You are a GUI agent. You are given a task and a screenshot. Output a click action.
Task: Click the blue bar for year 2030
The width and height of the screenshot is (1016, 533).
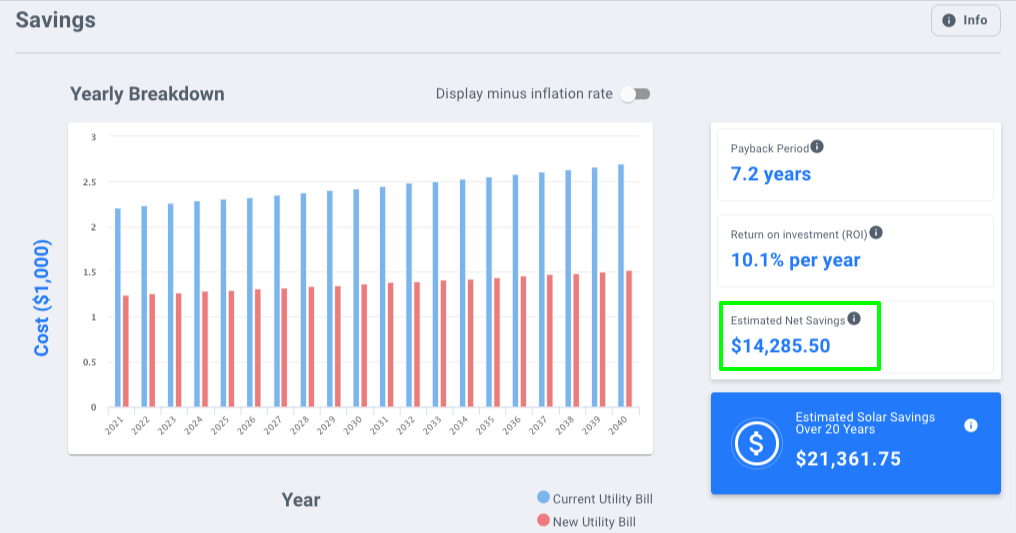point(356,298)
